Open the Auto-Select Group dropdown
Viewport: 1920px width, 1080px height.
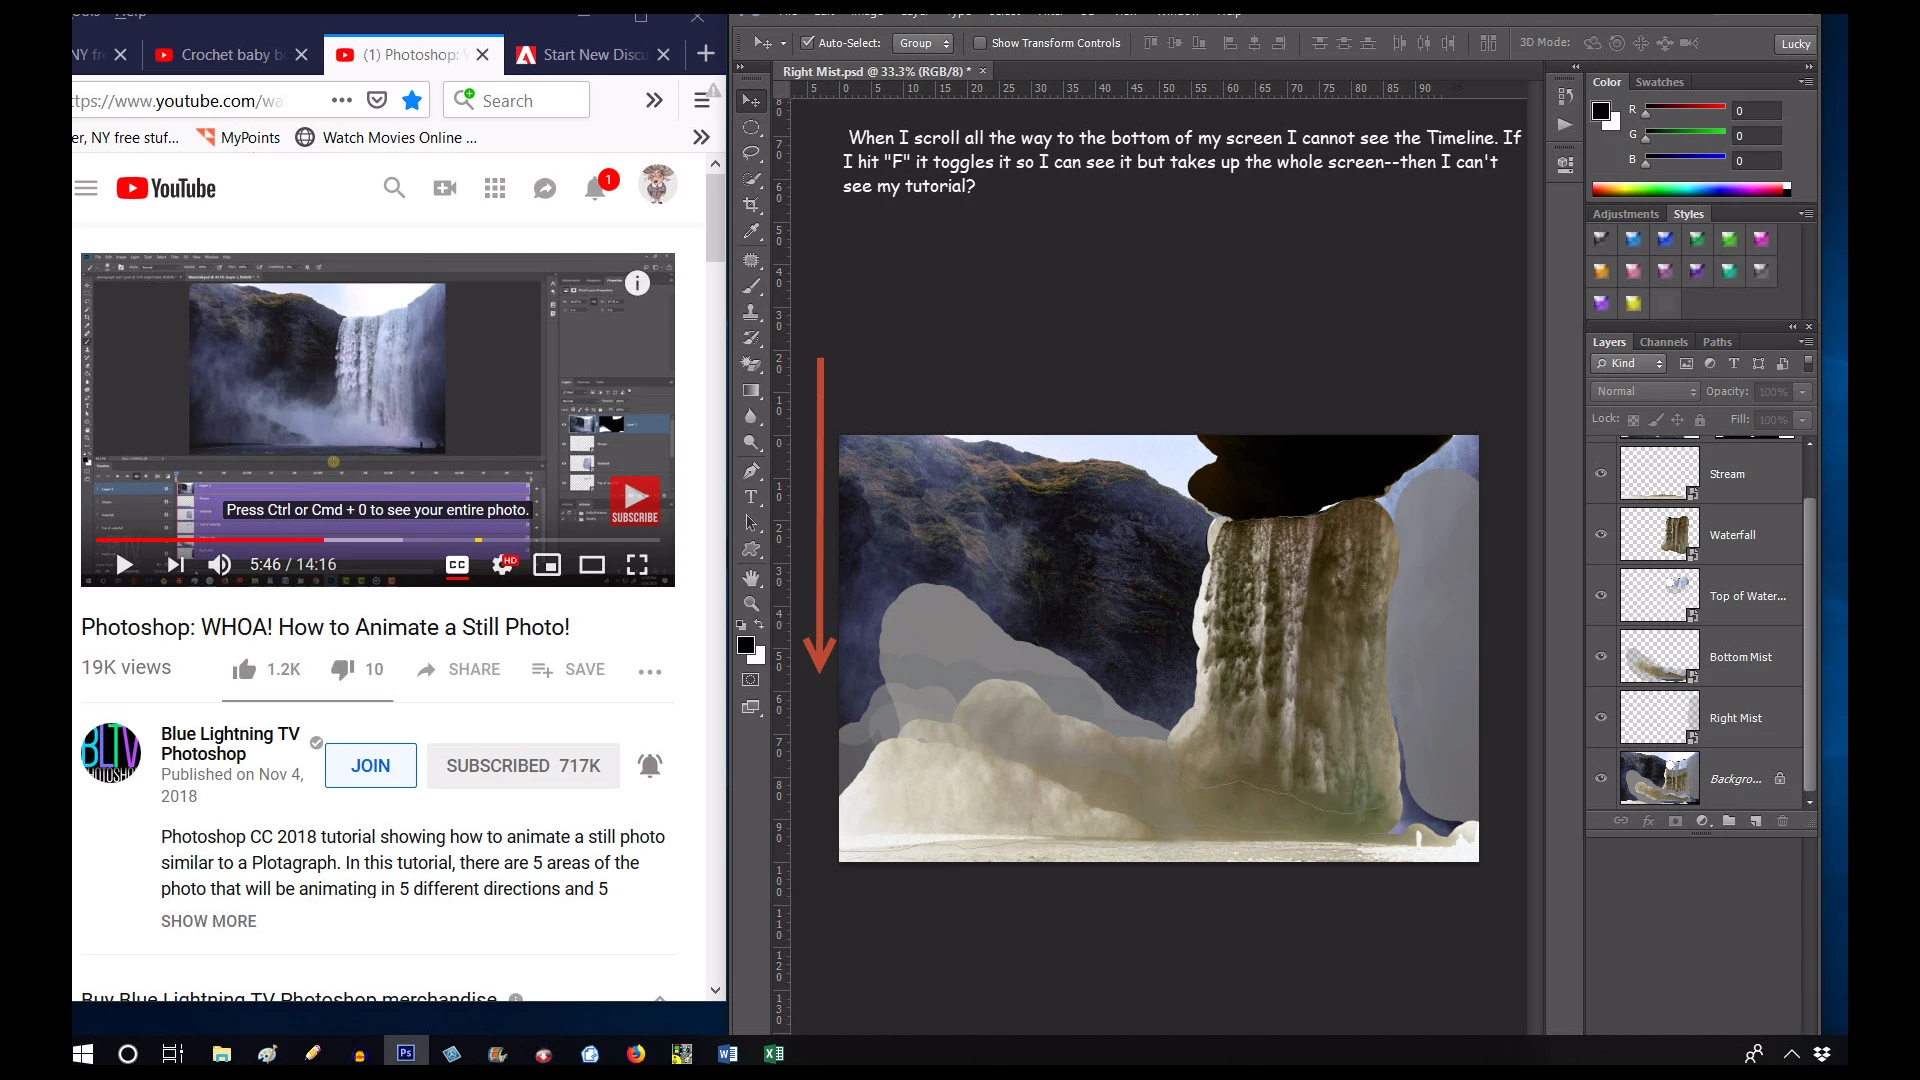923,43
